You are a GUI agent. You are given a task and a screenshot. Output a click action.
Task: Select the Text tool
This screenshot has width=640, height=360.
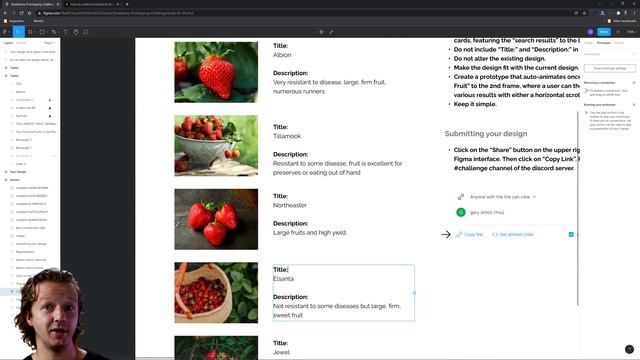pyautogui.click(x=65, y=32)
